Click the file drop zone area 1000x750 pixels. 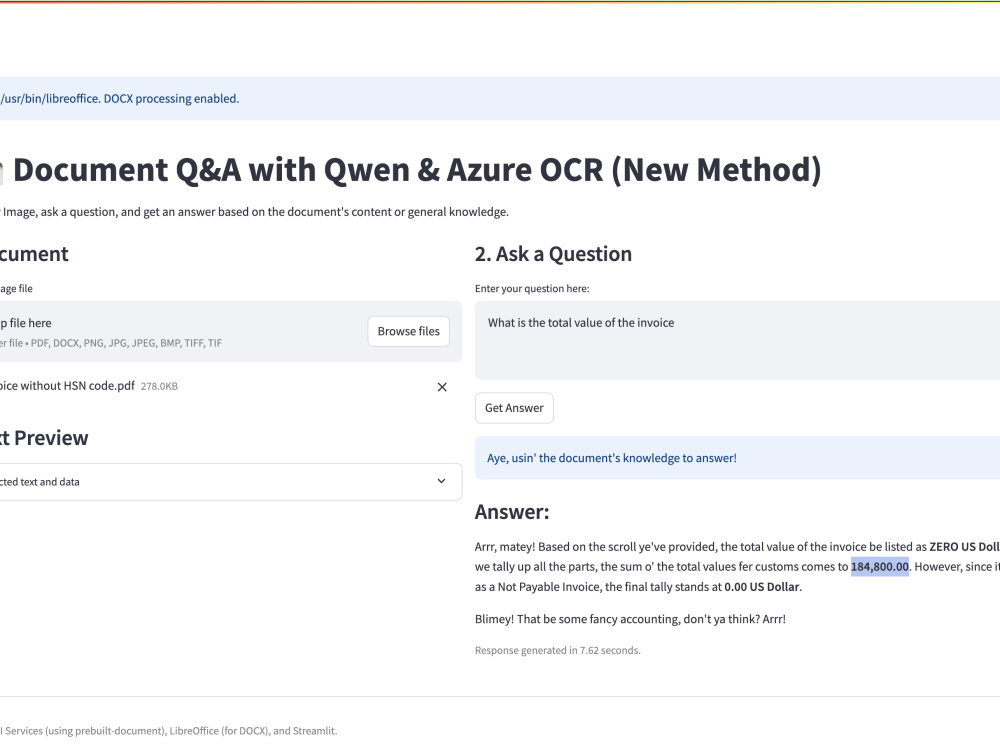coord(230,332)
